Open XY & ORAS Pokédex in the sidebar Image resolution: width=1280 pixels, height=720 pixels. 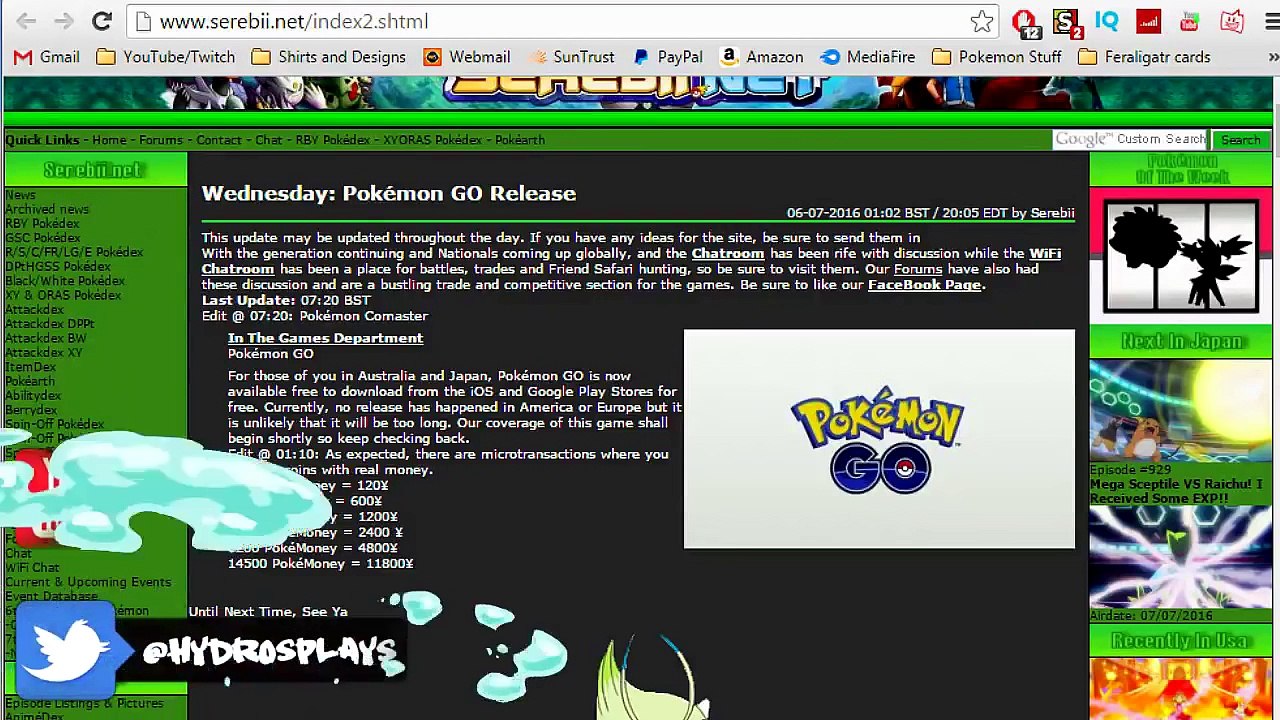(x=63, y=296)
